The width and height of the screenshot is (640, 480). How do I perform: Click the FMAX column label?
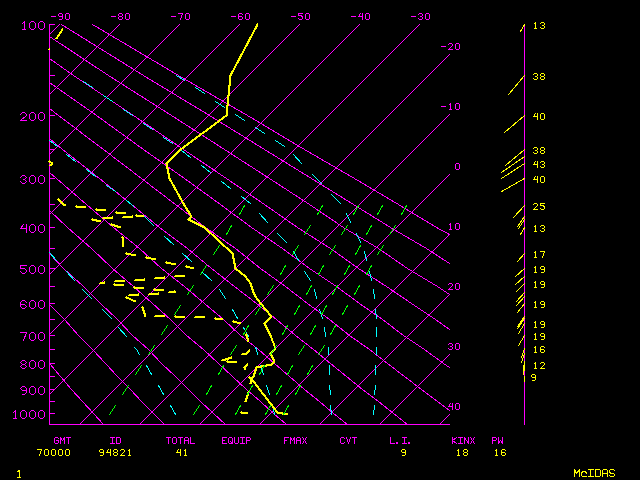[x=295, y=440]
